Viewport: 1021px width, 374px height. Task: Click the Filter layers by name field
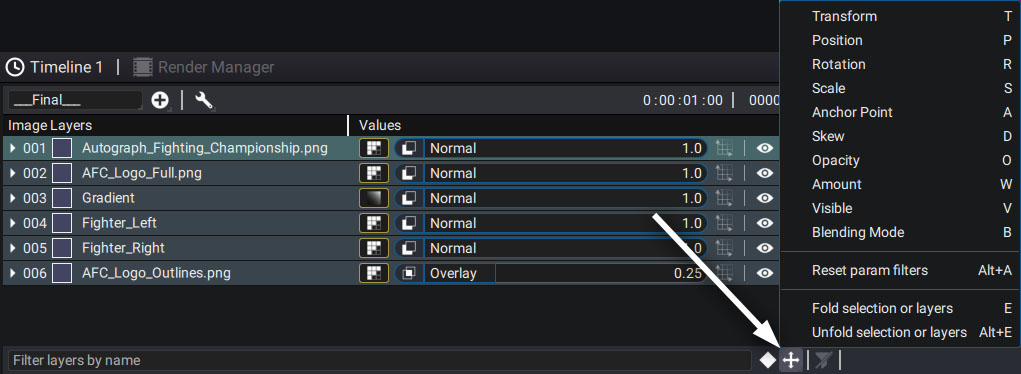point(380,360)
